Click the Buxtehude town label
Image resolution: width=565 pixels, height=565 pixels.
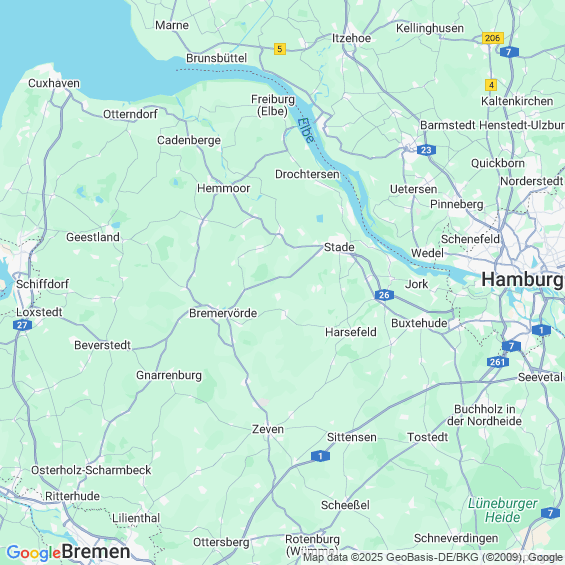419,323
